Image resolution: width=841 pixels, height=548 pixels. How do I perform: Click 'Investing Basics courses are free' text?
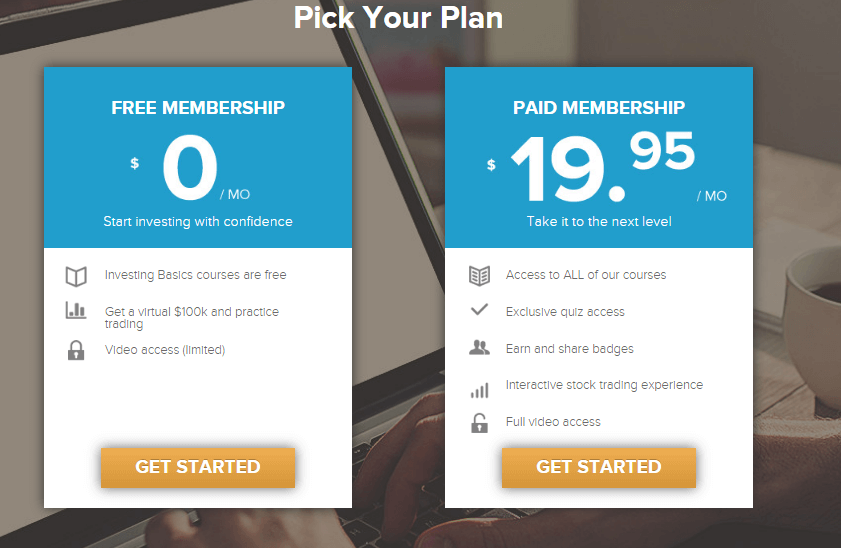(x=195, y=275)
